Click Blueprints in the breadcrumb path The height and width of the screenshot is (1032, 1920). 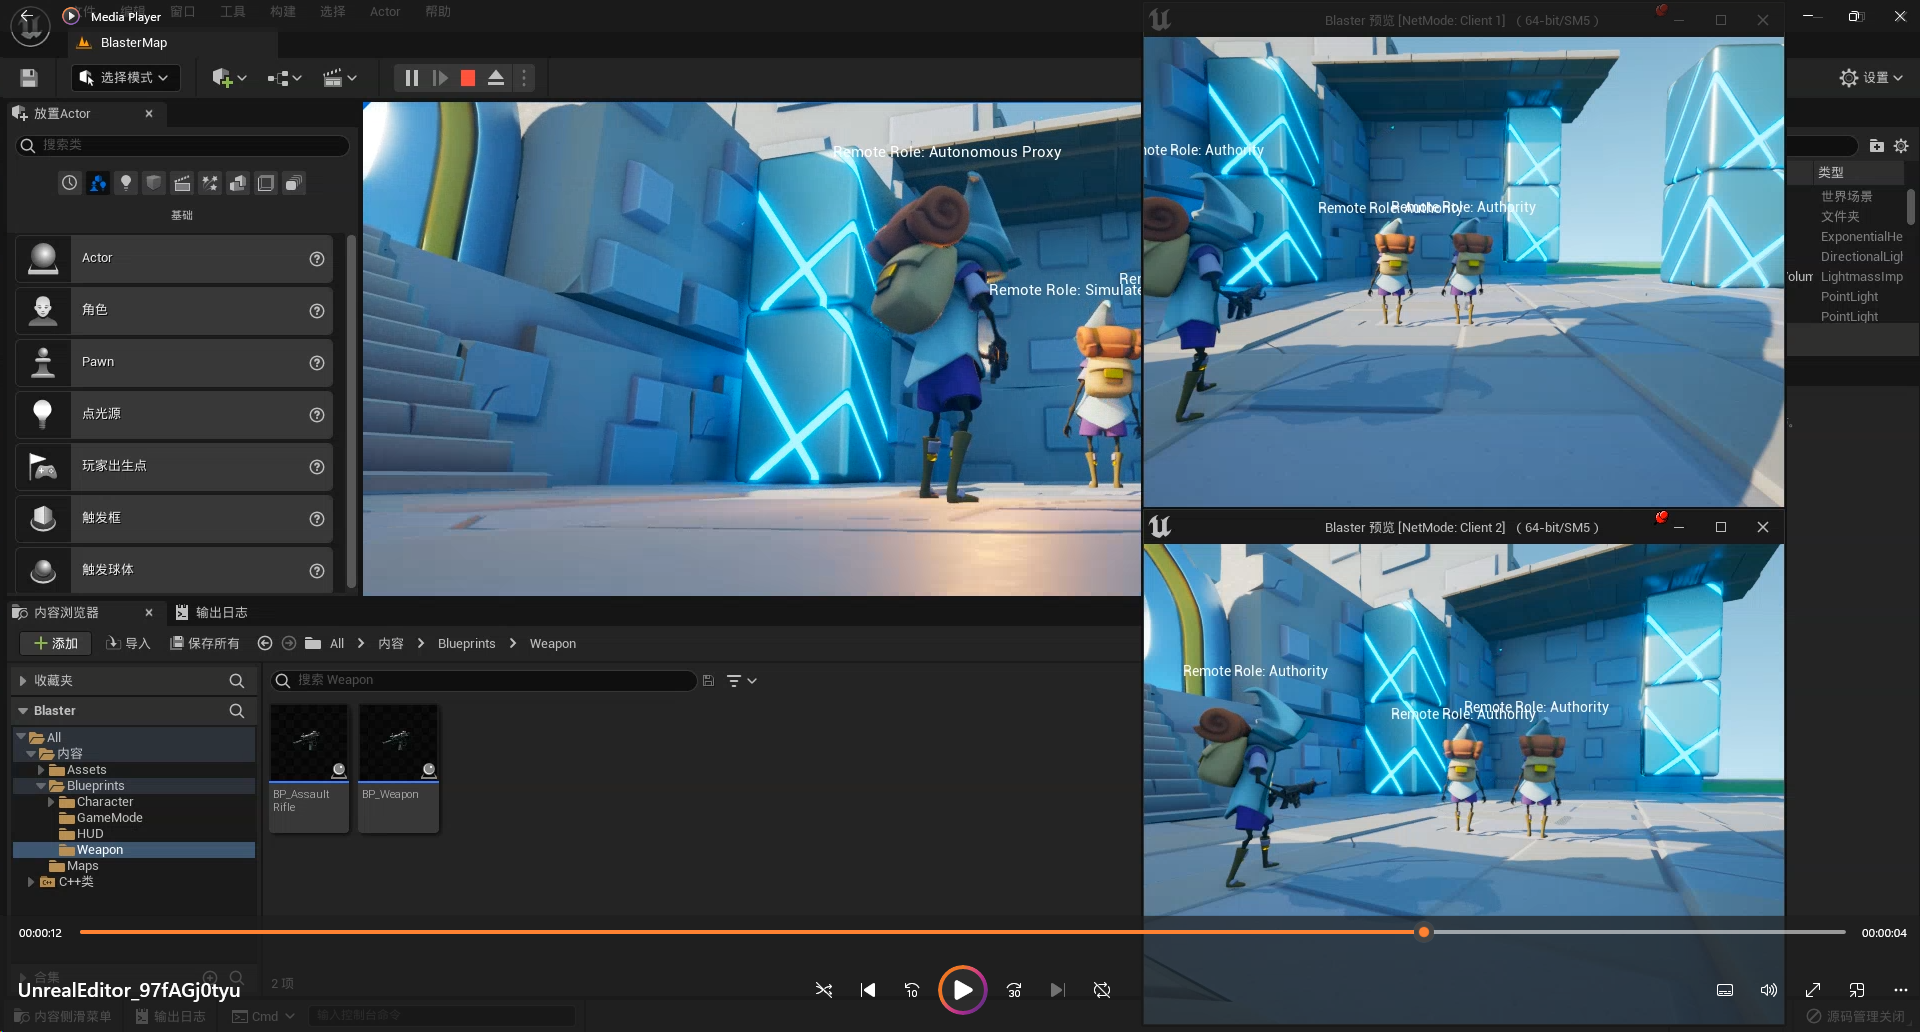click(x=467, y=644)
